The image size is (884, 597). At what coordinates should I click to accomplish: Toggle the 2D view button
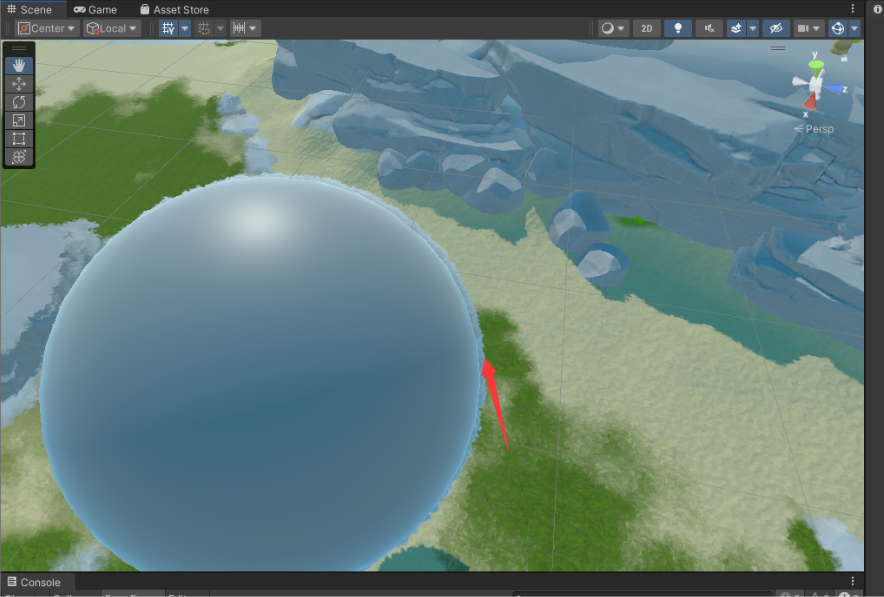(647, 28)
